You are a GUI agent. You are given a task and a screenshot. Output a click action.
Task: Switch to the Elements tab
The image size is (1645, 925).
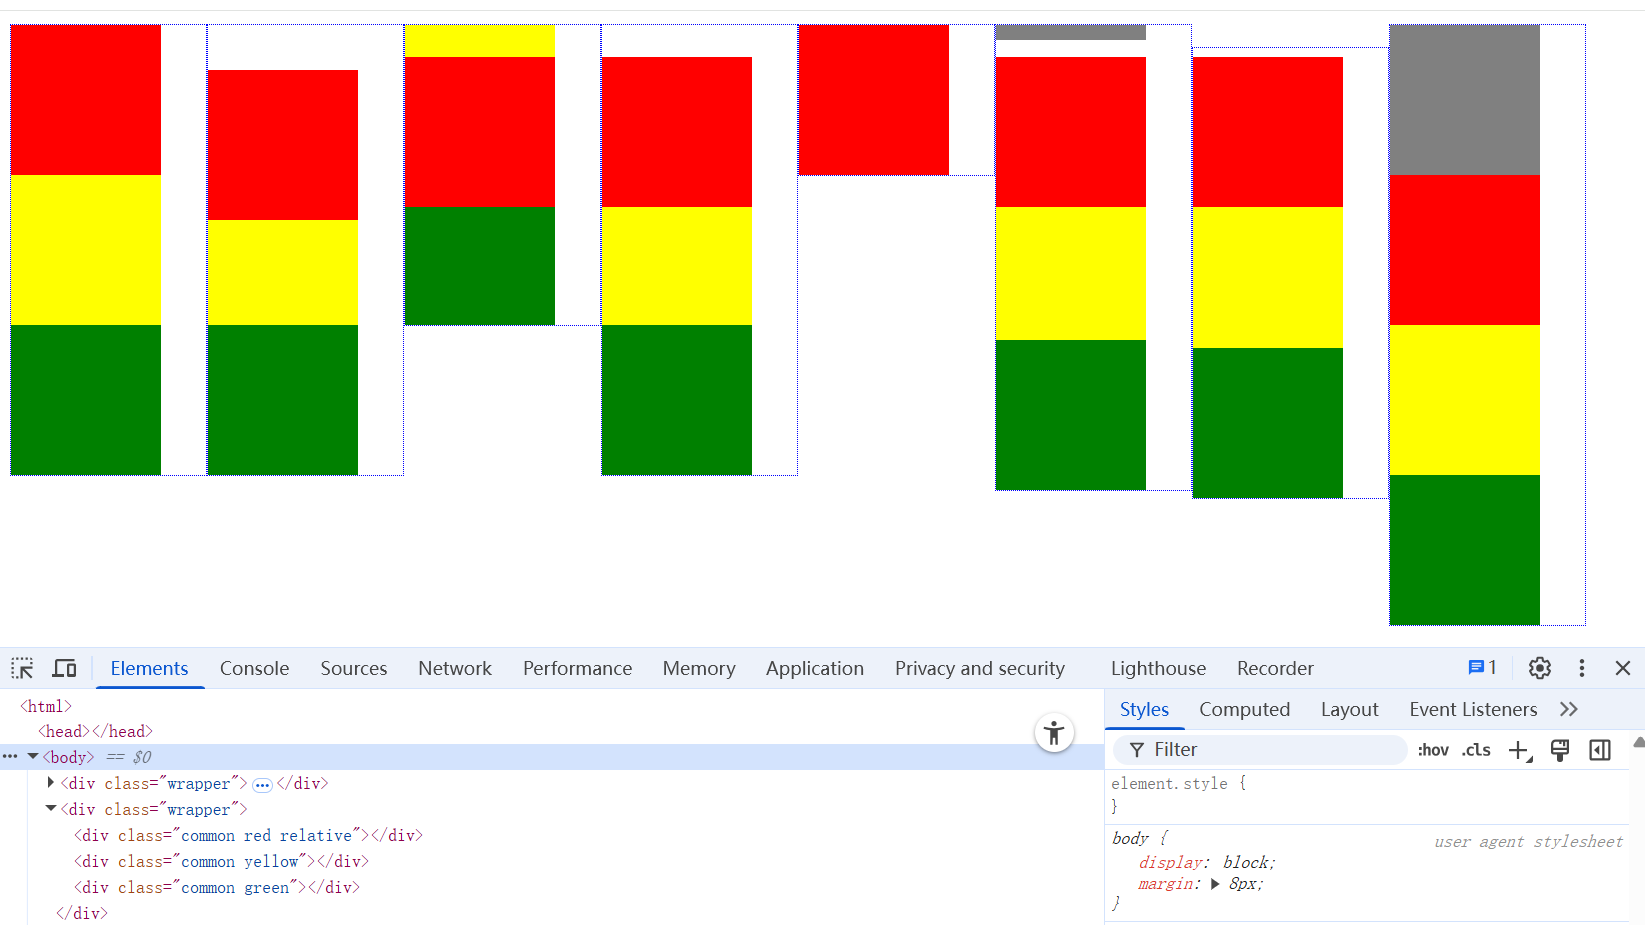point(149,668)
